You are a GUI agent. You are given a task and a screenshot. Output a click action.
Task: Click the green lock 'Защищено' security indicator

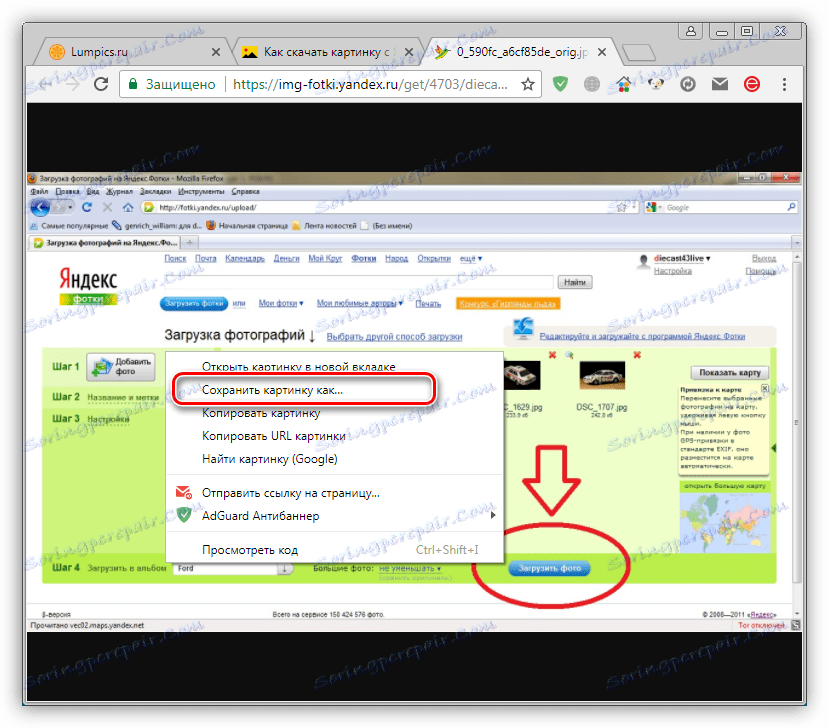tap(172, 84)
